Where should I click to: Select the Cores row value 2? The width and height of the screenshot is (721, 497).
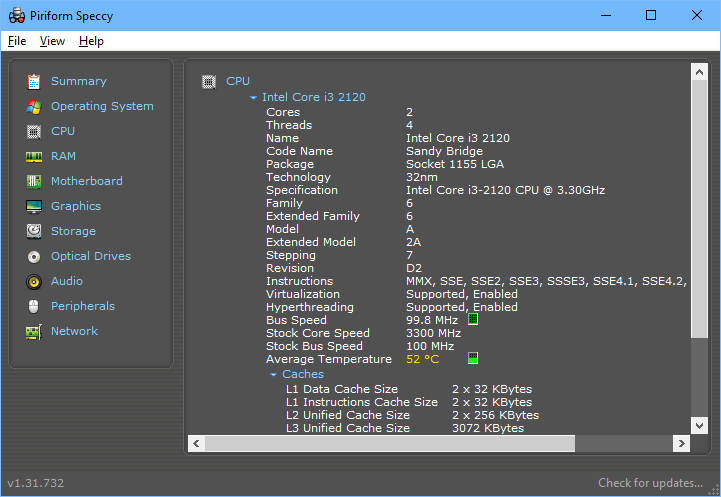[x=409, y=112]
